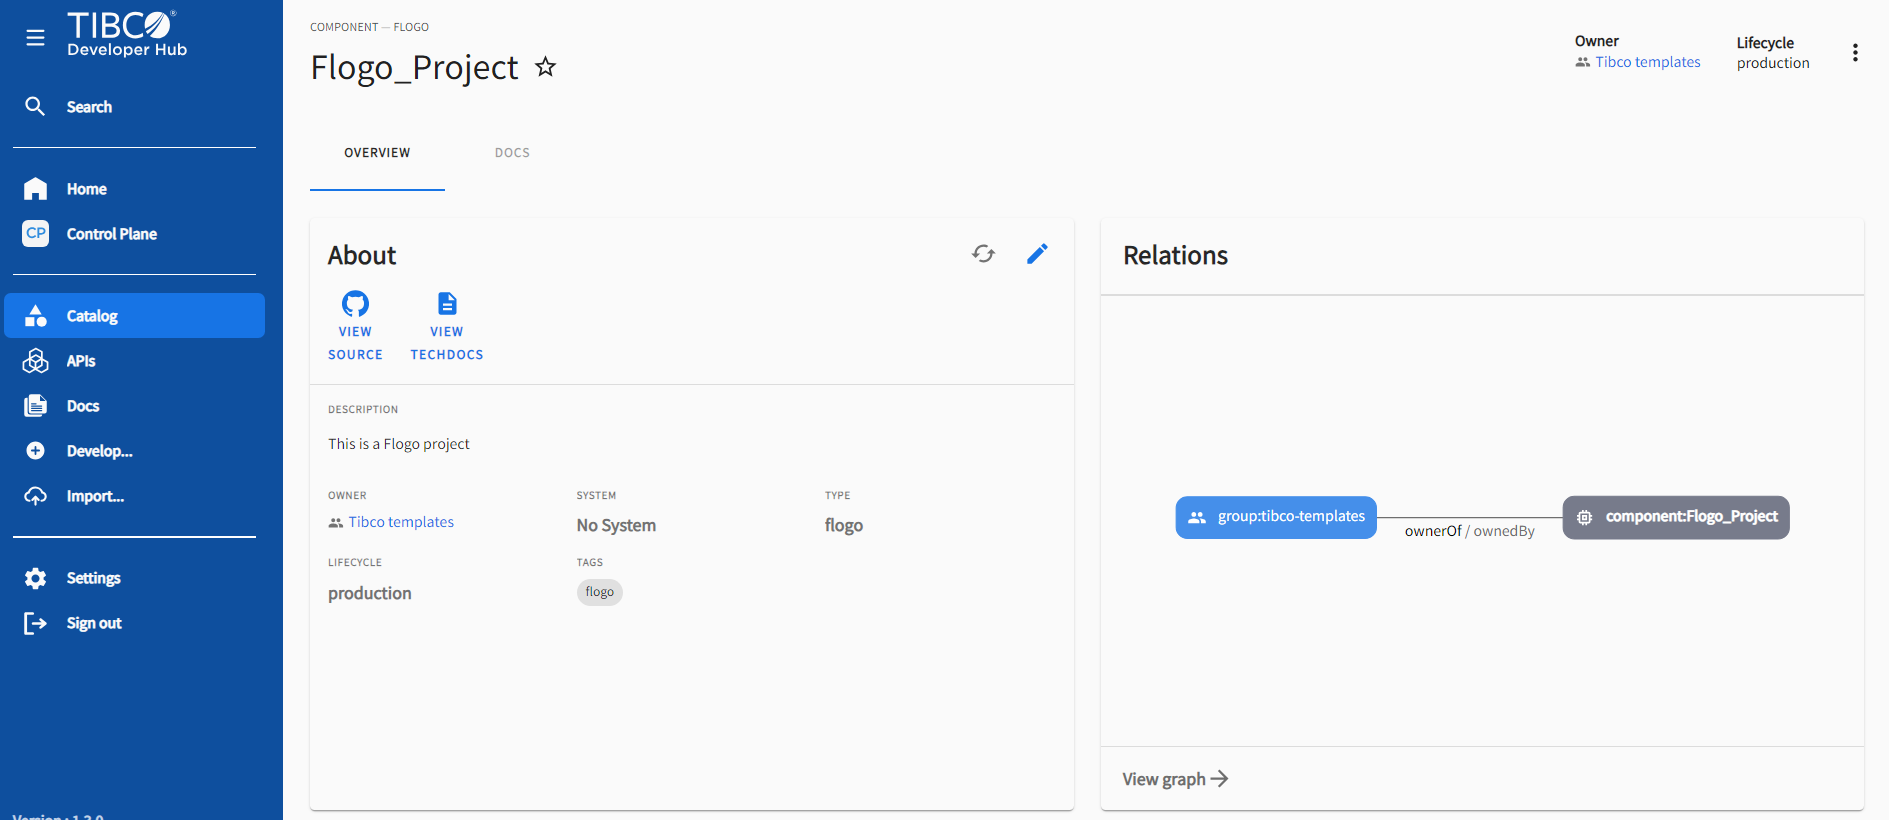Click Tibco templates owner link in About
The image size is (1889, 820).
(401, 522)
